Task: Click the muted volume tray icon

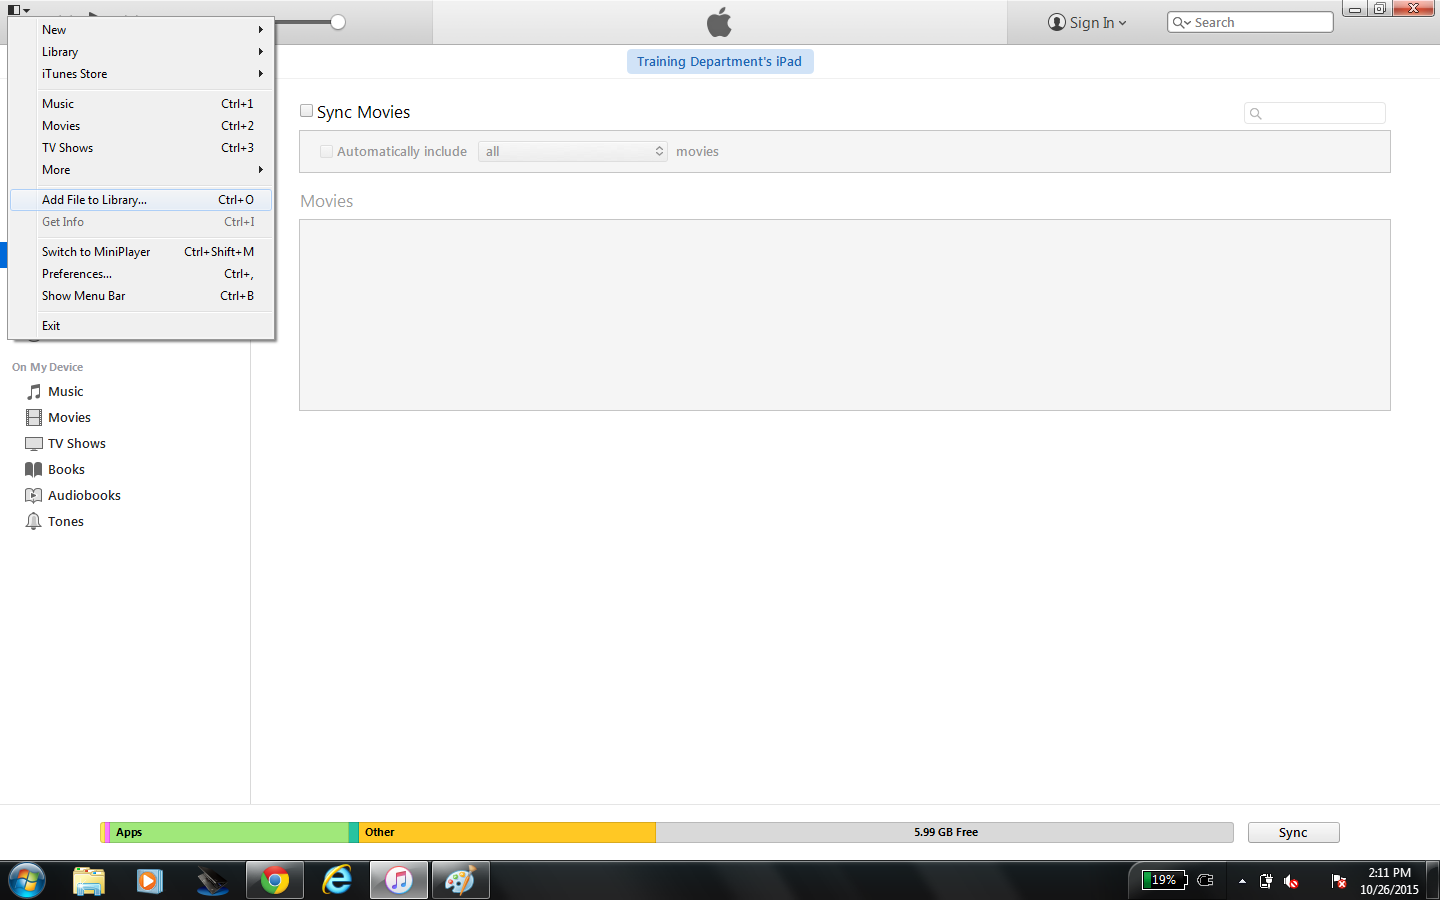Action: [x=1291, y=881]
